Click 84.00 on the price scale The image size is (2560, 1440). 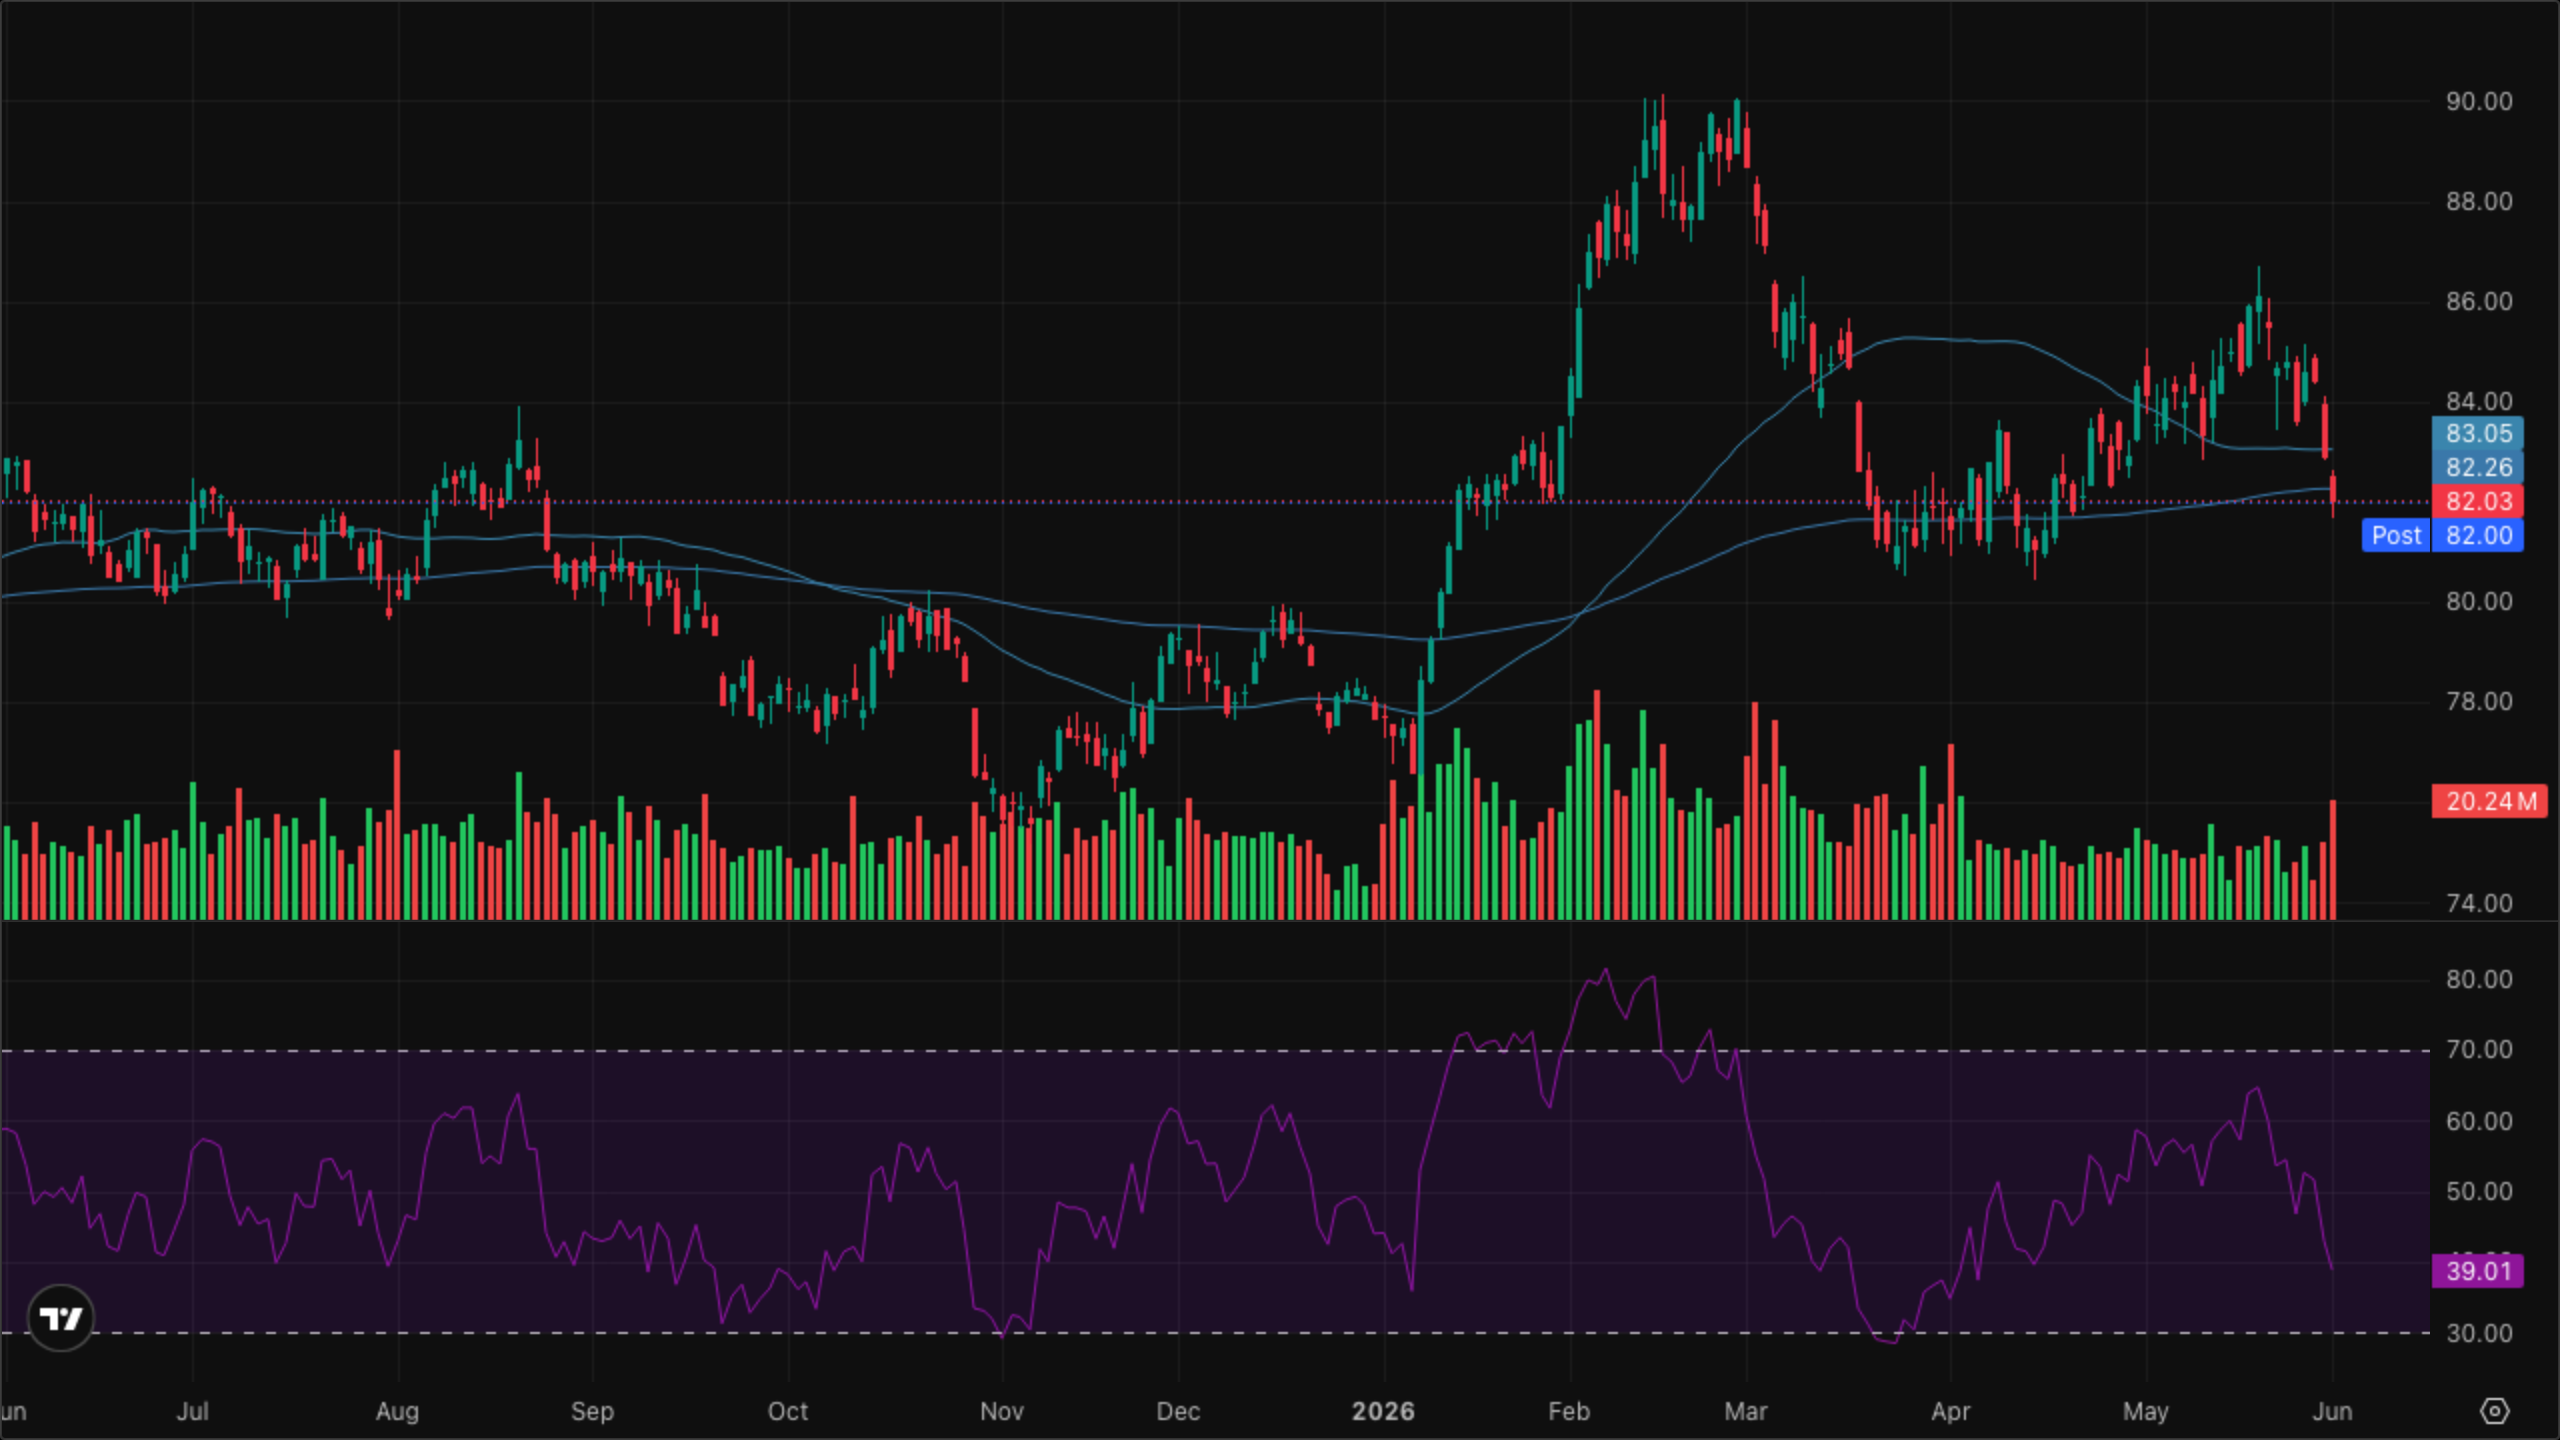pyautogui.click(x=2479, y=401)
